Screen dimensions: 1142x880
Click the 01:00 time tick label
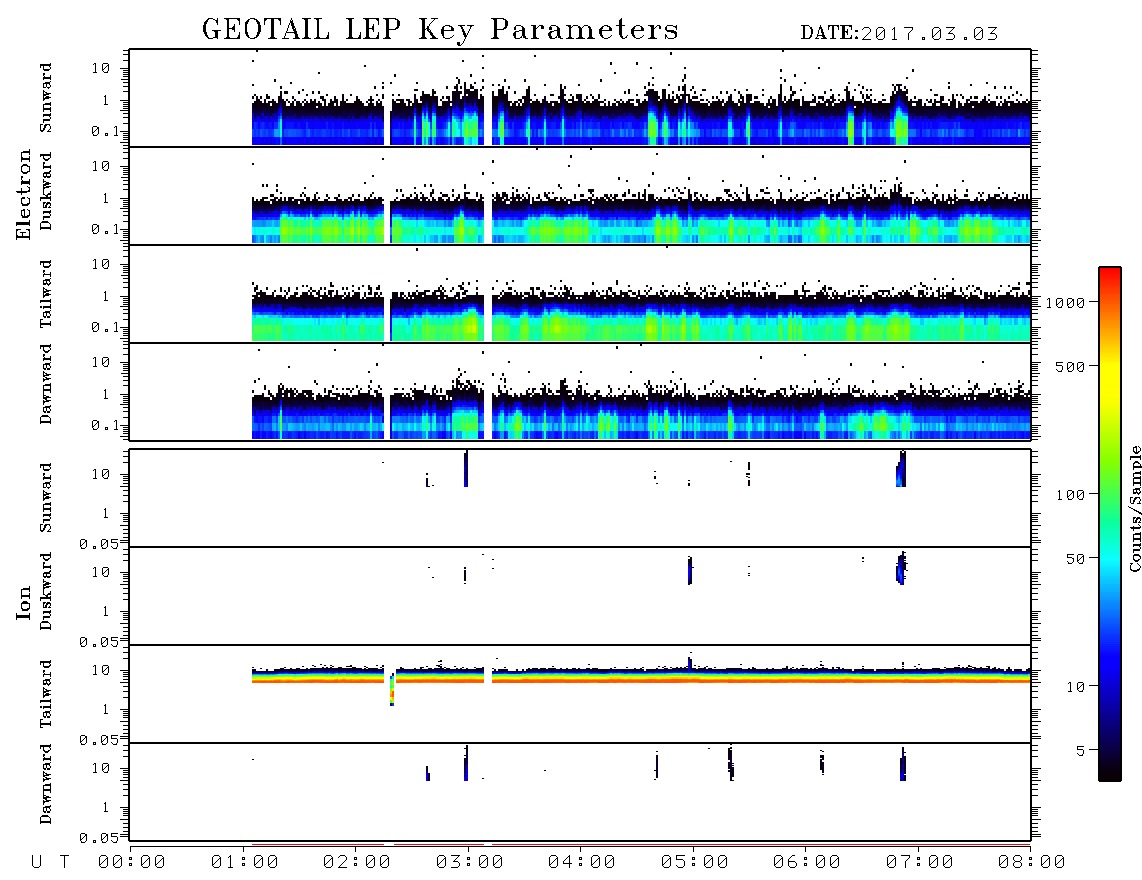coord(245,863)
